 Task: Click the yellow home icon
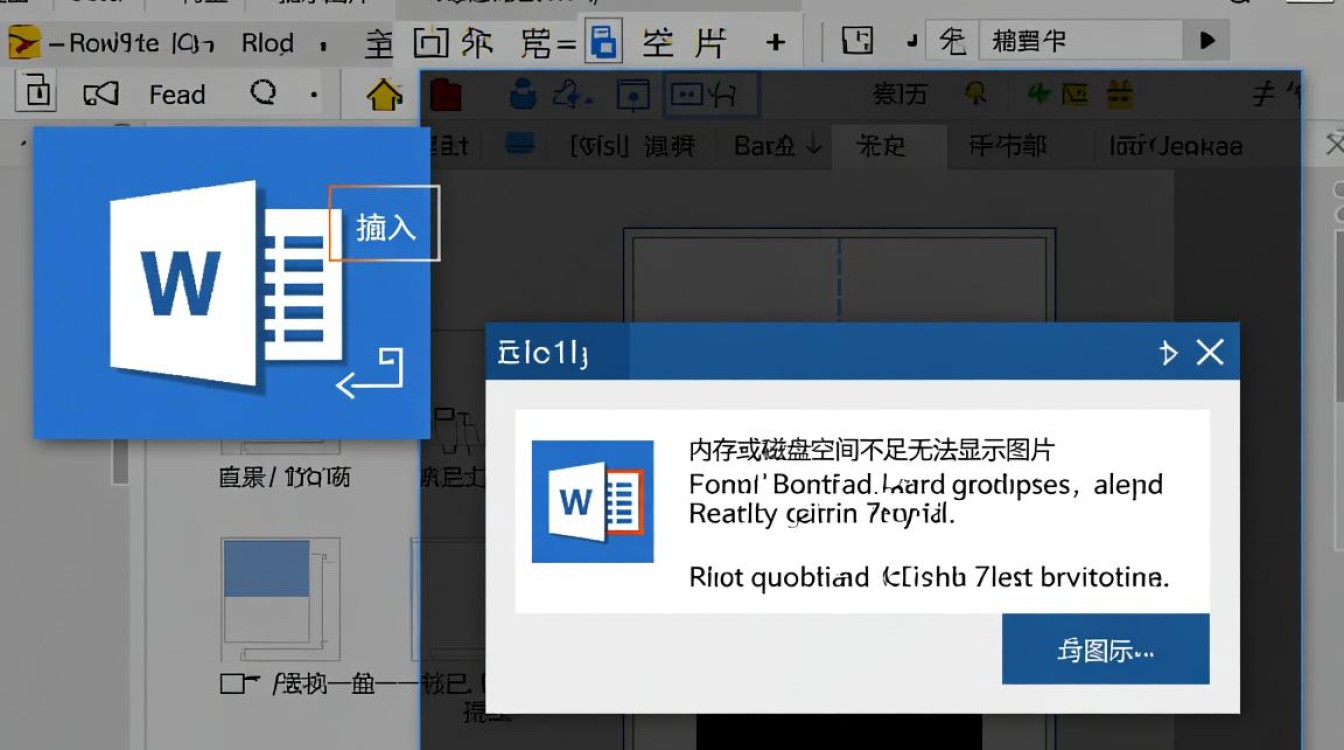click(384, 95)
